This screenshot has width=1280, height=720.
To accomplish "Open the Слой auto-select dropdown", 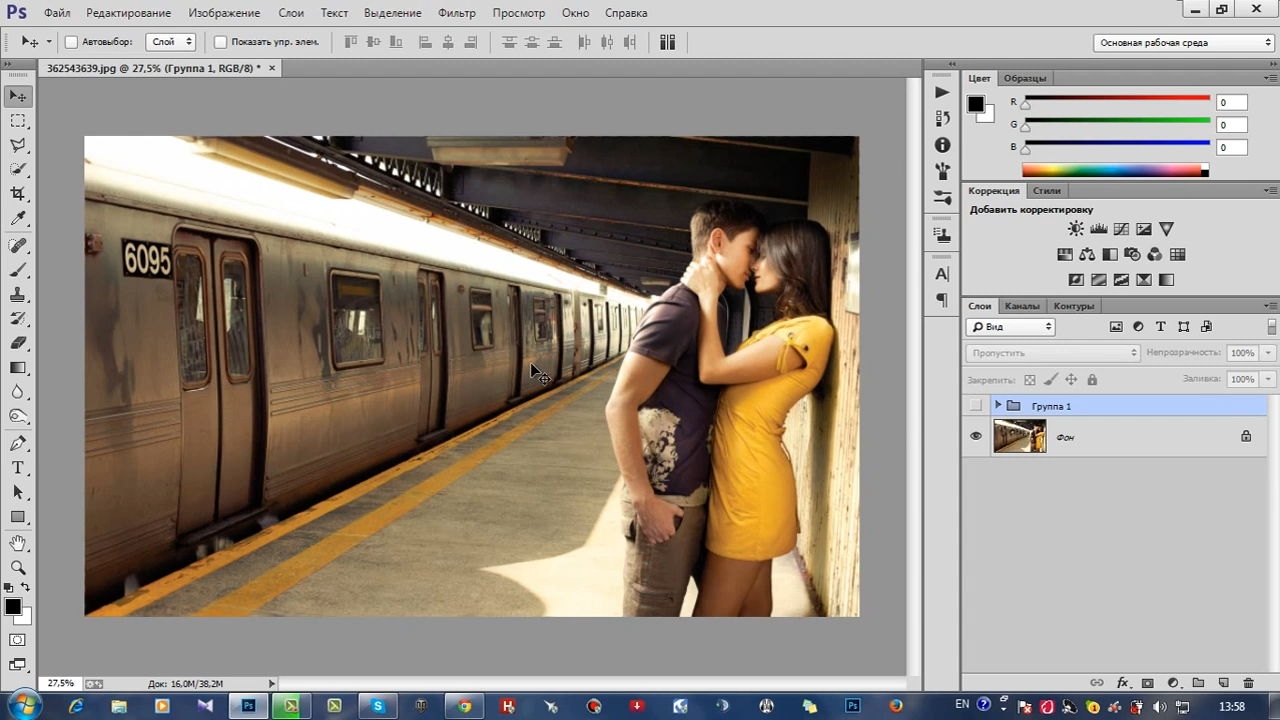I will click(x=170, y=42).
